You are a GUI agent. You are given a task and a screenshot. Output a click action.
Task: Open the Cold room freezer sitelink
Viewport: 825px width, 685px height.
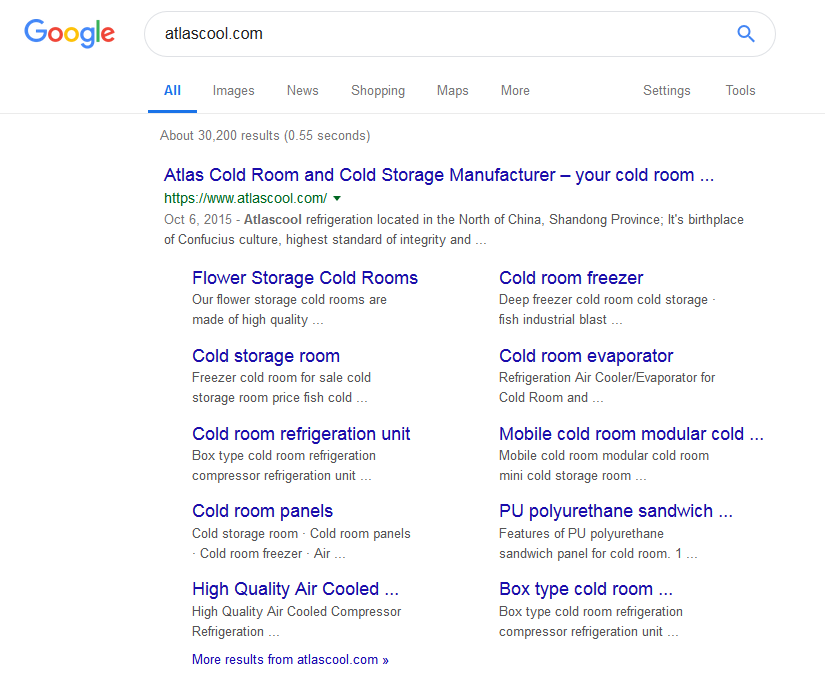coord(571,278)
